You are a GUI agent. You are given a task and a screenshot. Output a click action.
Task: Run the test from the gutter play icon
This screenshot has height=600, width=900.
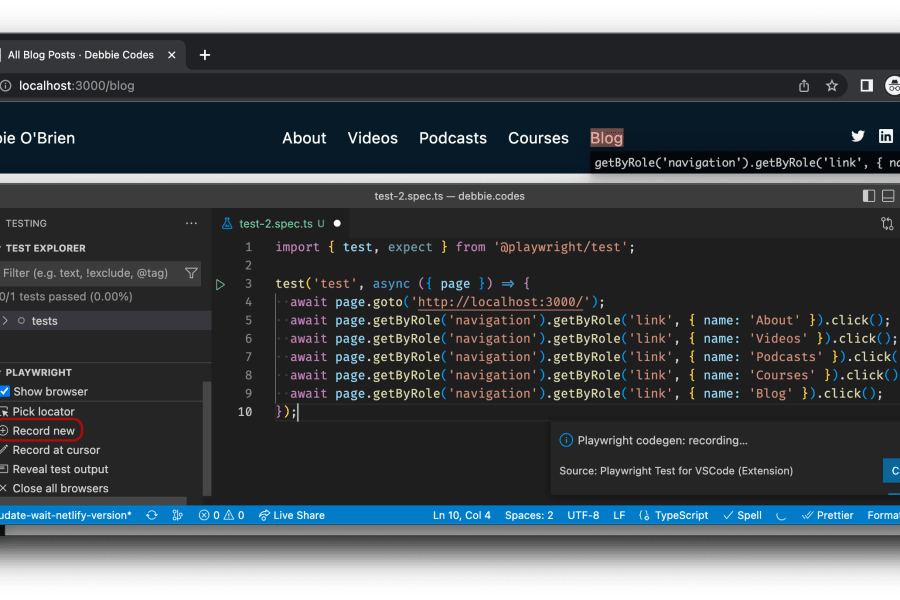tap(220, 284)
